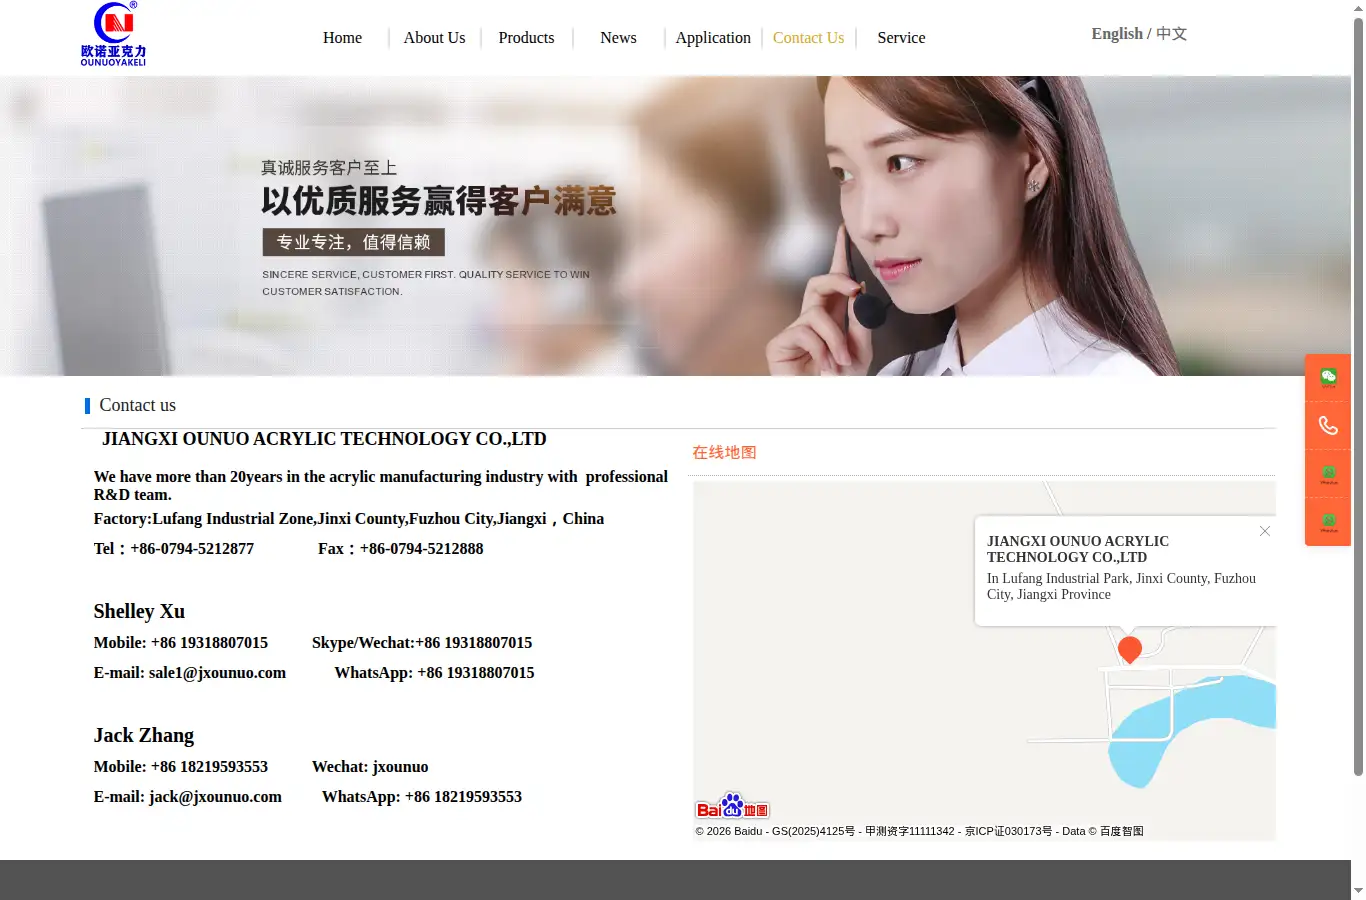This screenshot has height=900, width=1366.
Task: Open the About Us menu item
Action: click(x=434, y=38)
